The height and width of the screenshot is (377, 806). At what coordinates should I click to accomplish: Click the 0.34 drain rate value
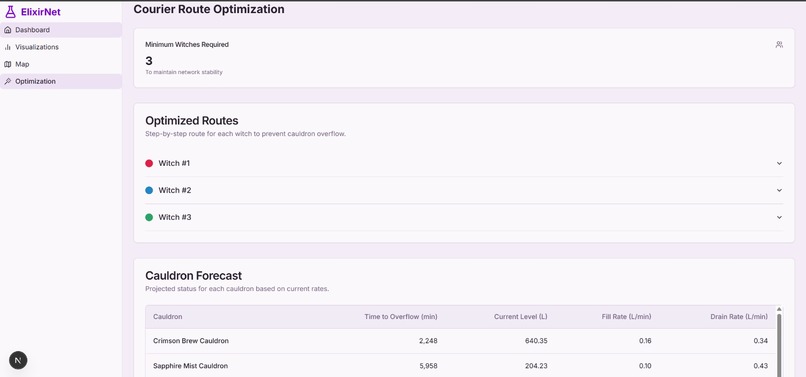point(762,341)
